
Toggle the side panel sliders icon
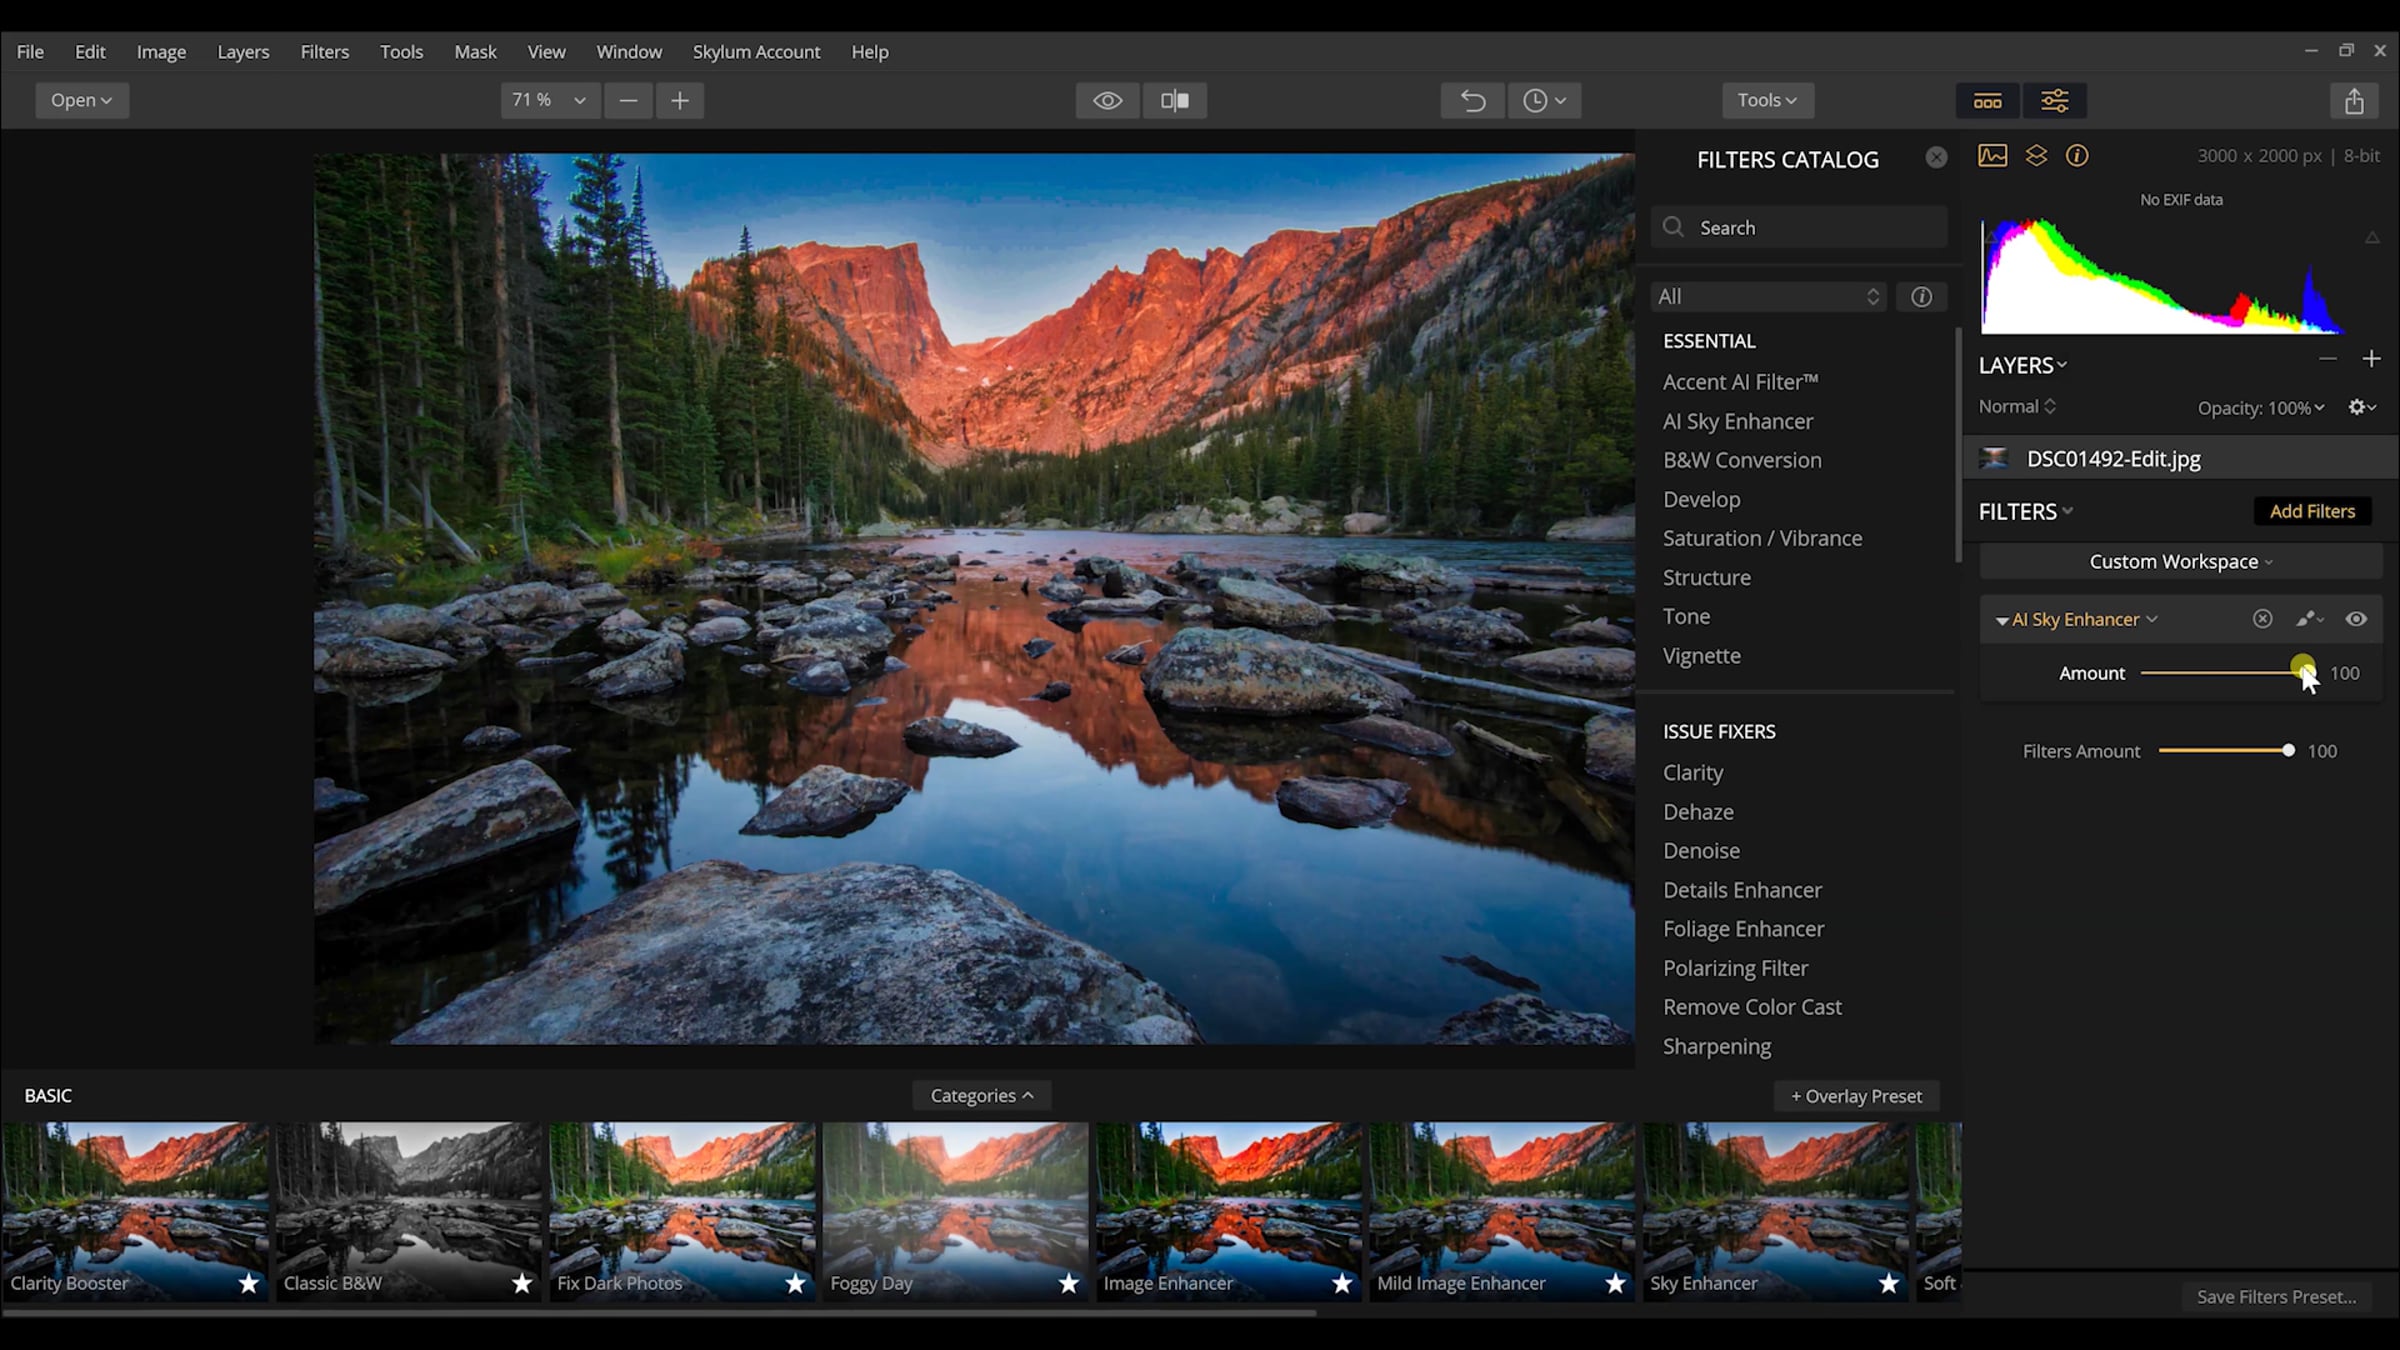2054,101
